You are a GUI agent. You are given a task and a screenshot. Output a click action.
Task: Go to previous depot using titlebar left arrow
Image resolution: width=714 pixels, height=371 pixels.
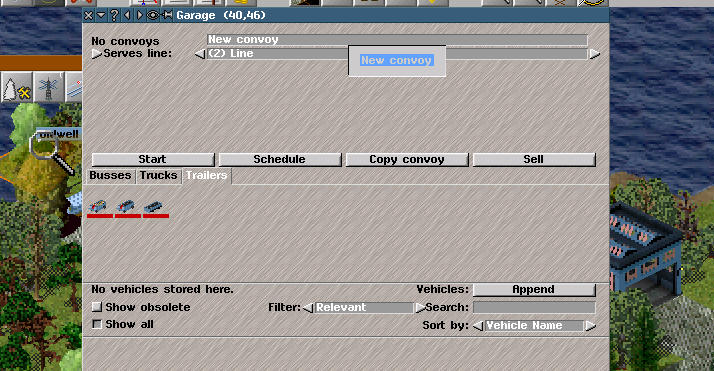pos(127,15)
